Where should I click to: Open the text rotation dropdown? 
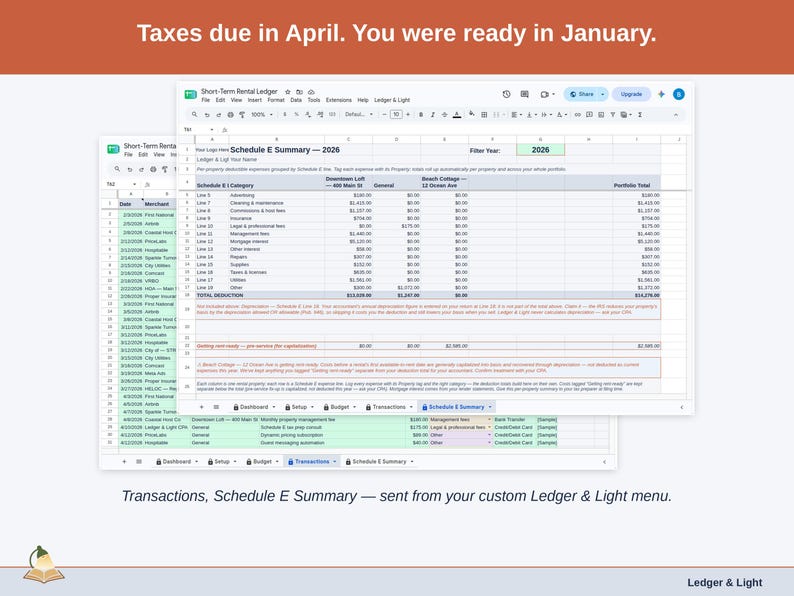[561, 115]
